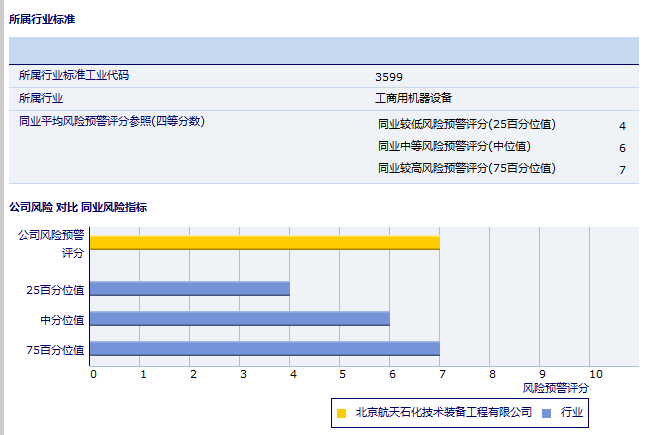Viewport: 648px width, 435px height.
Task: Click the blue 25百分位值 bar
Action: point(190,289)
